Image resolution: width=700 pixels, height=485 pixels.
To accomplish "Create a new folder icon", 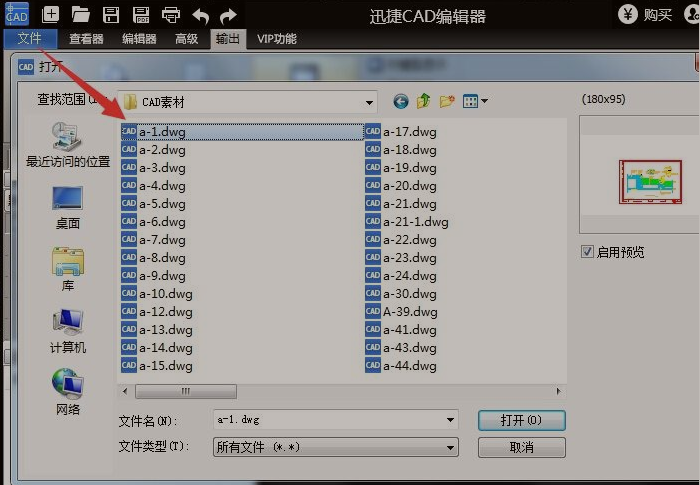I will (x=447, y=101).
